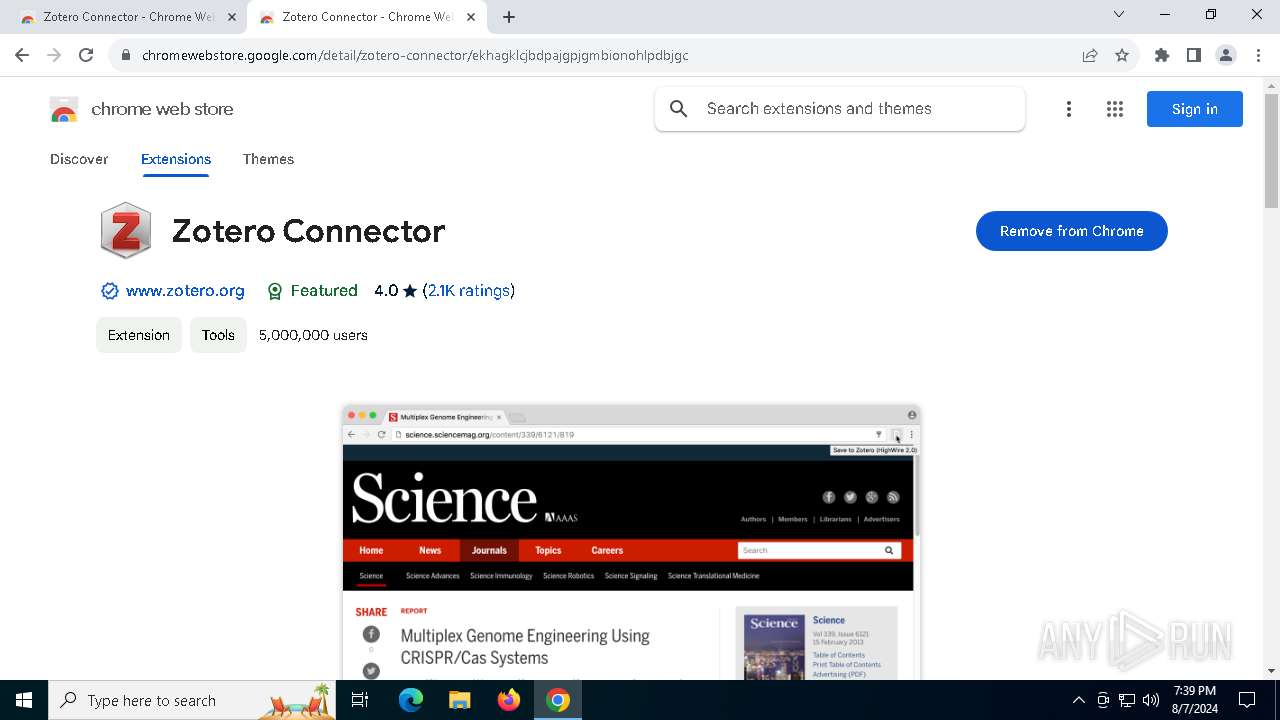The image size is (1280, 720).
Task: Click the Extension category chip
Action: pos(139,335)
